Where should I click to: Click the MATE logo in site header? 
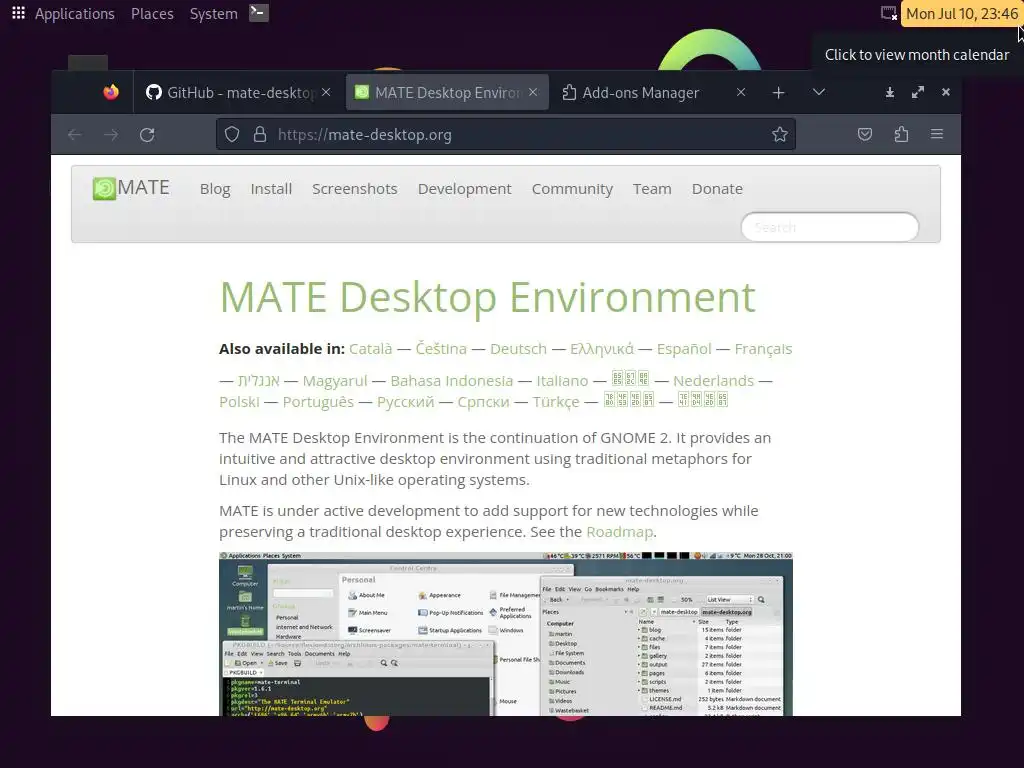[x=131, y=189]
